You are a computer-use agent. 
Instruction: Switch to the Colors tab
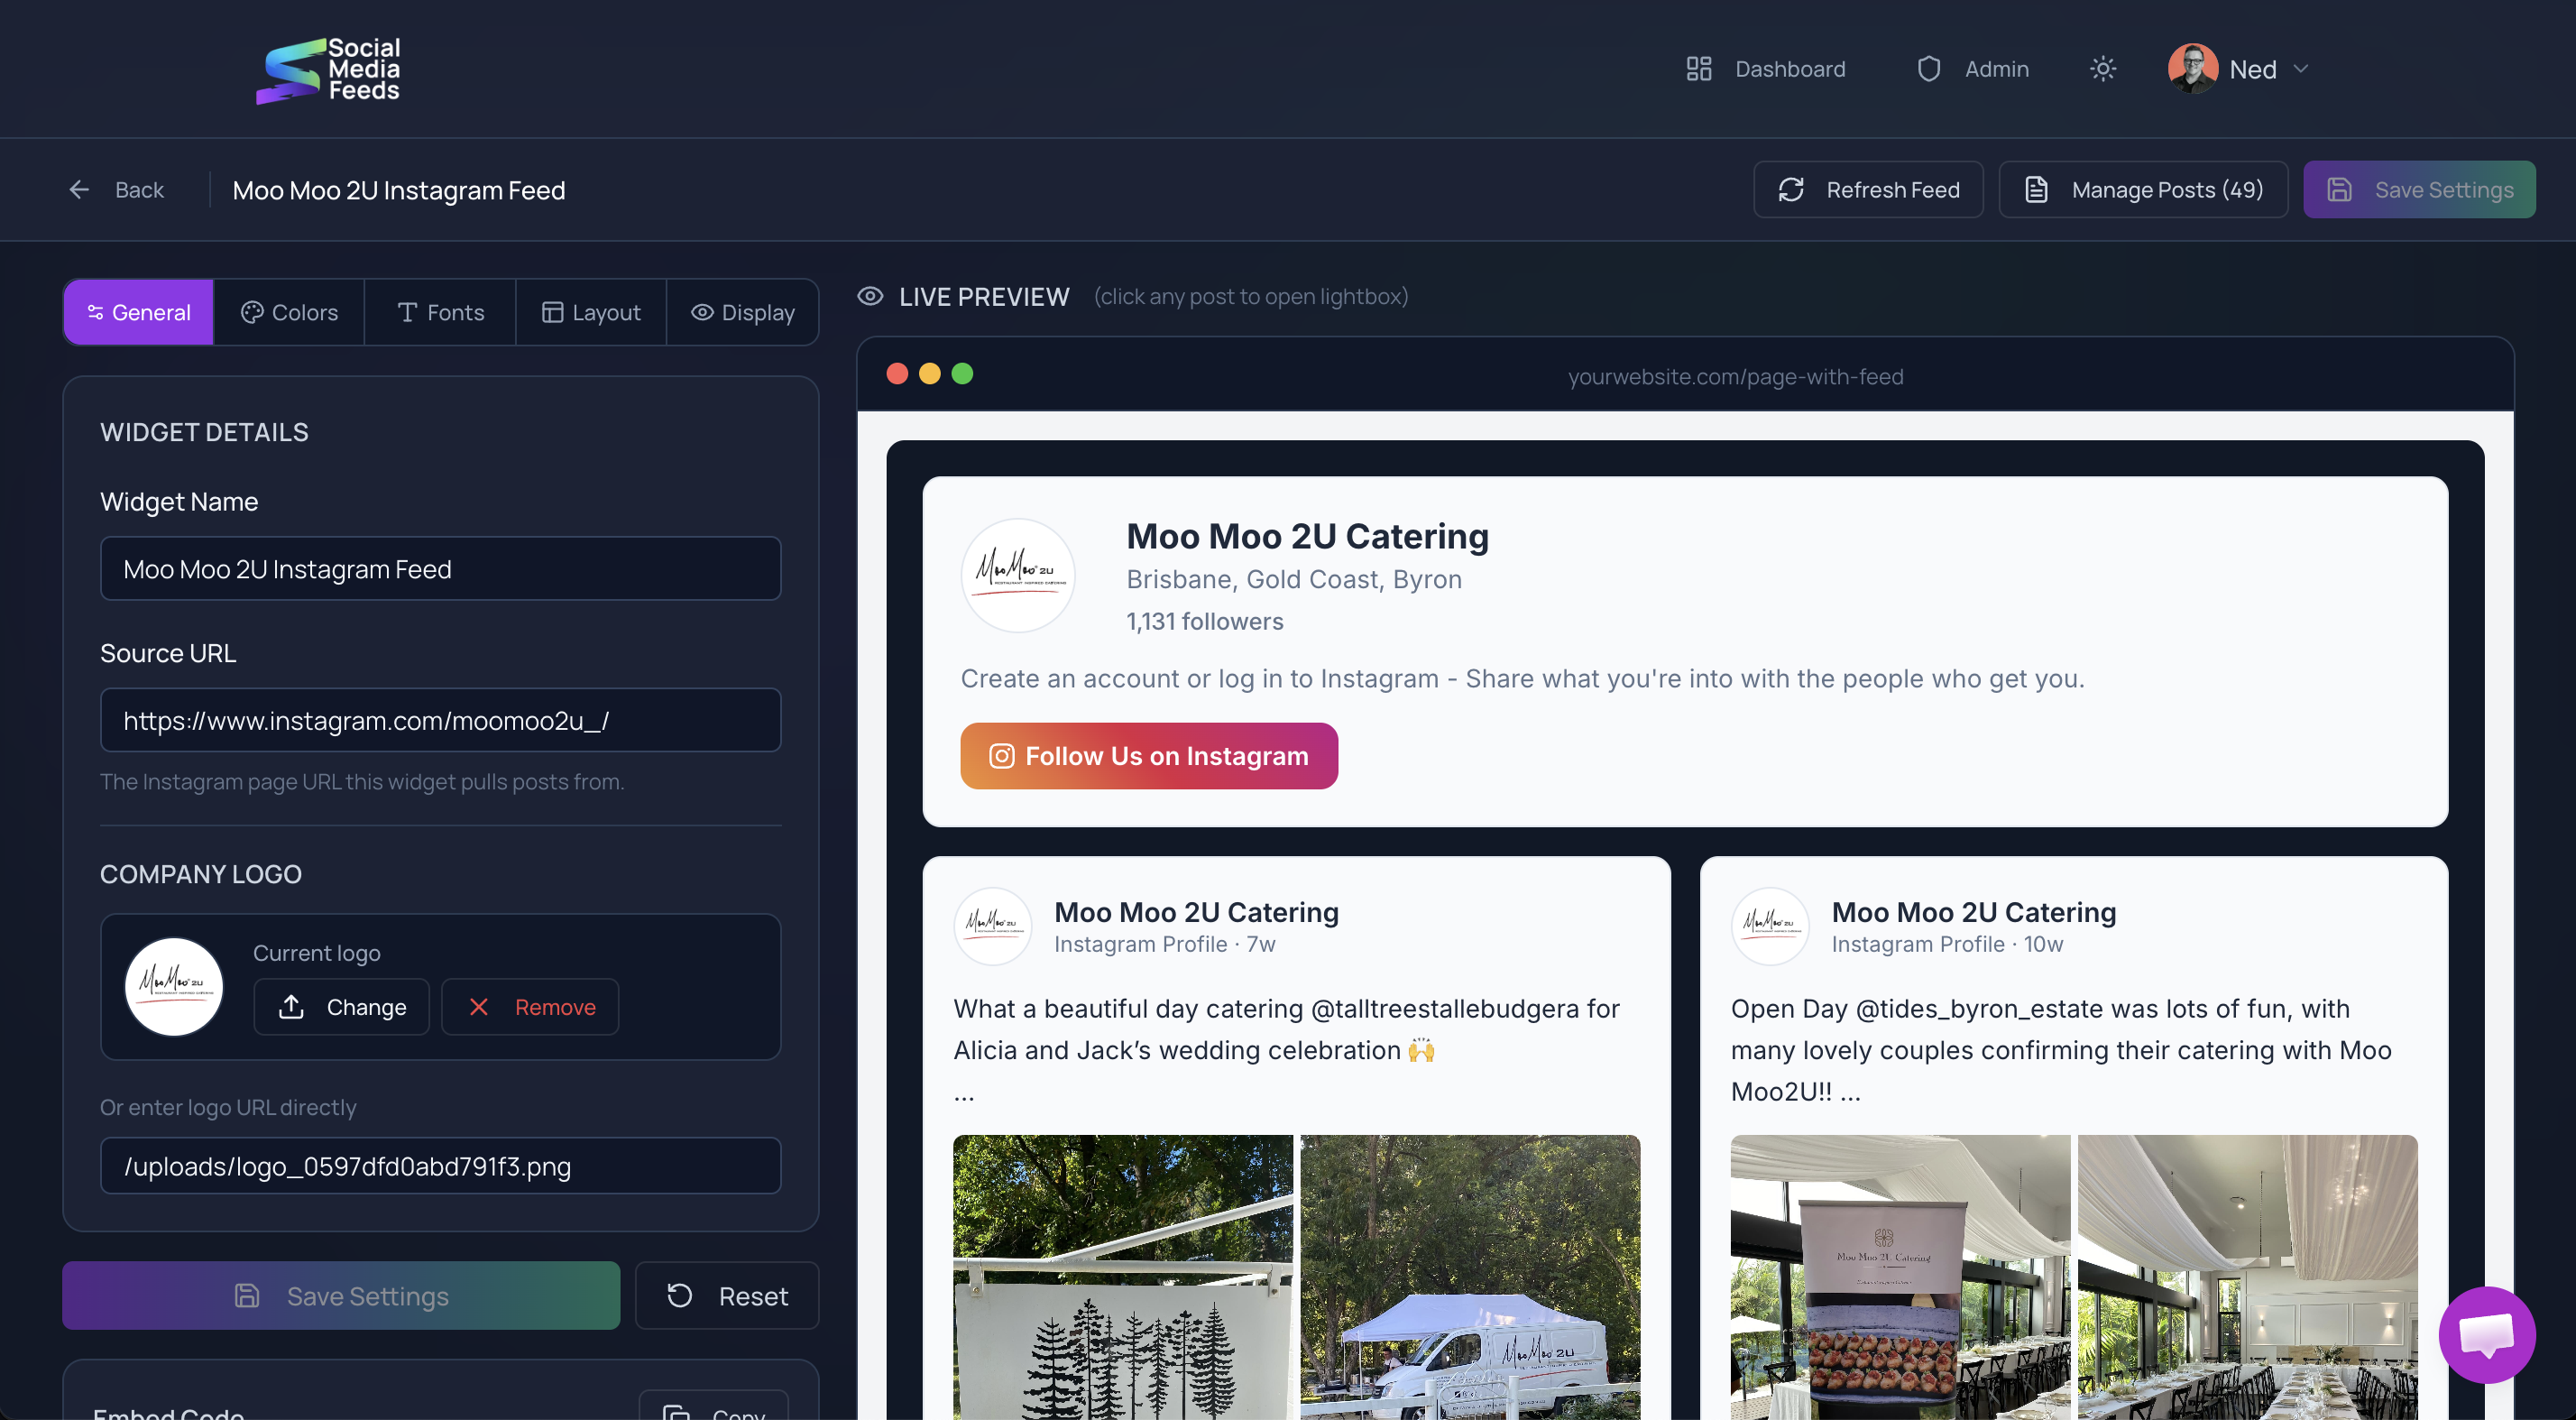[x=289, y=313]
